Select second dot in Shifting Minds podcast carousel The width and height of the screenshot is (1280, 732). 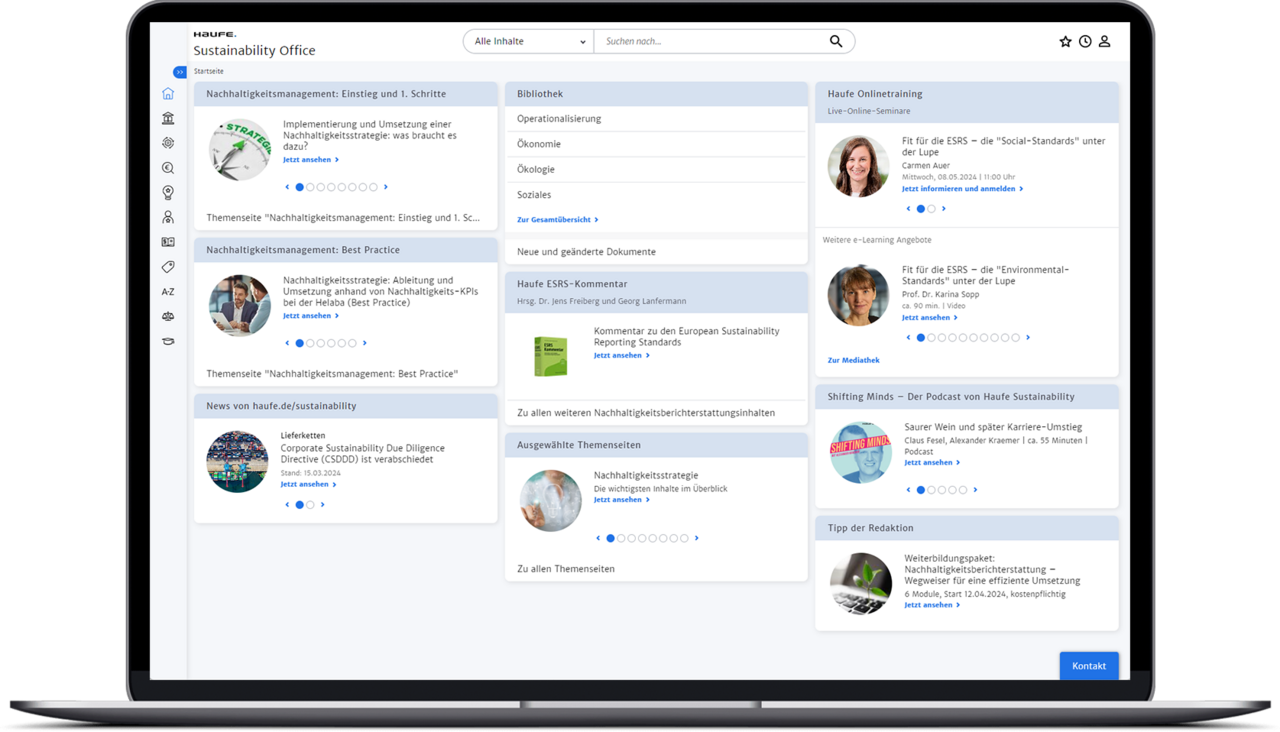pyautogui.click(x=931, y=490)
